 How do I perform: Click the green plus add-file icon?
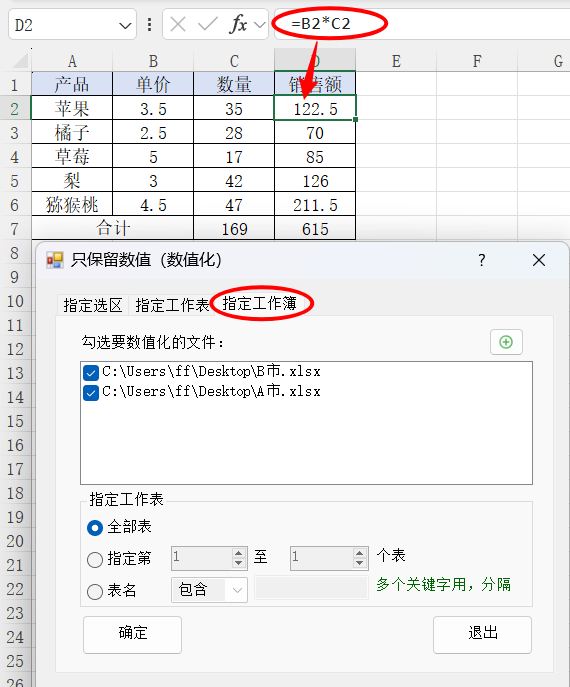pos(506,342)
